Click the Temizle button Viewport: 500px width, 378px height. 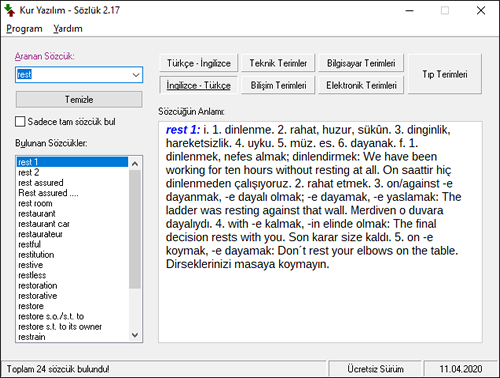(x=79, y=99)
